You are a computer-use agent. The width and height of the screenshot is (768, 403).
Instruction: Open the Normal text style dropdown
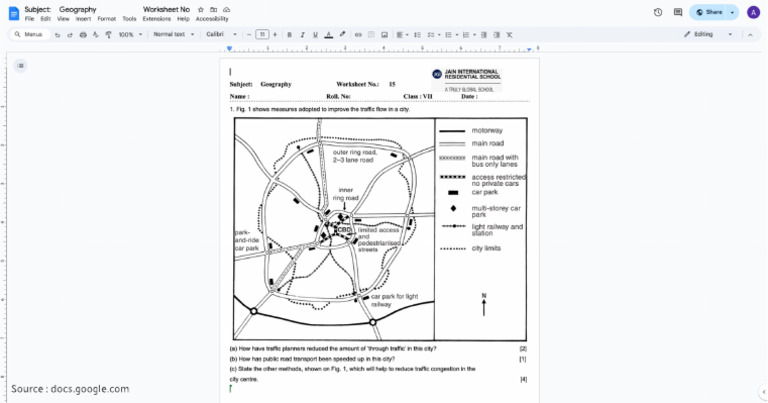click(x=173, y=35)
